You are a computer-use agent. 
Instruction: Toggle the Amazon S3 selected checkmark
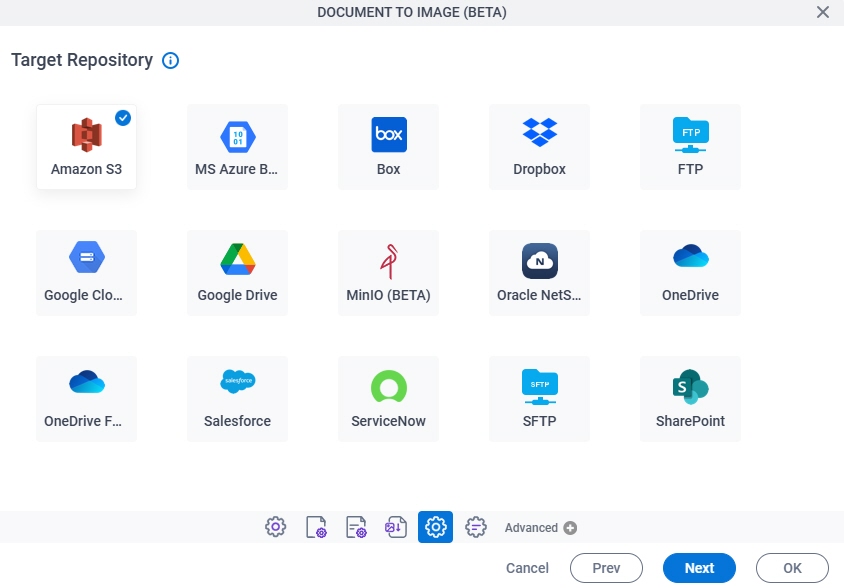(x=123, y=117)
